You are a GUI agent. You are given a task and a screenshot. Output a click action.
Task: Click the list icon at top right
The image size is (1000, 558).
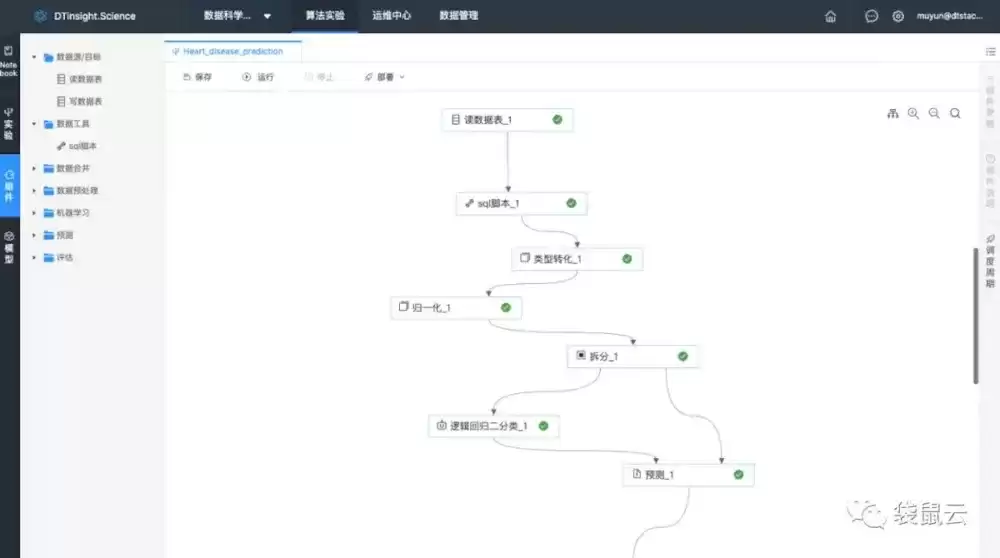pos(990,52)
